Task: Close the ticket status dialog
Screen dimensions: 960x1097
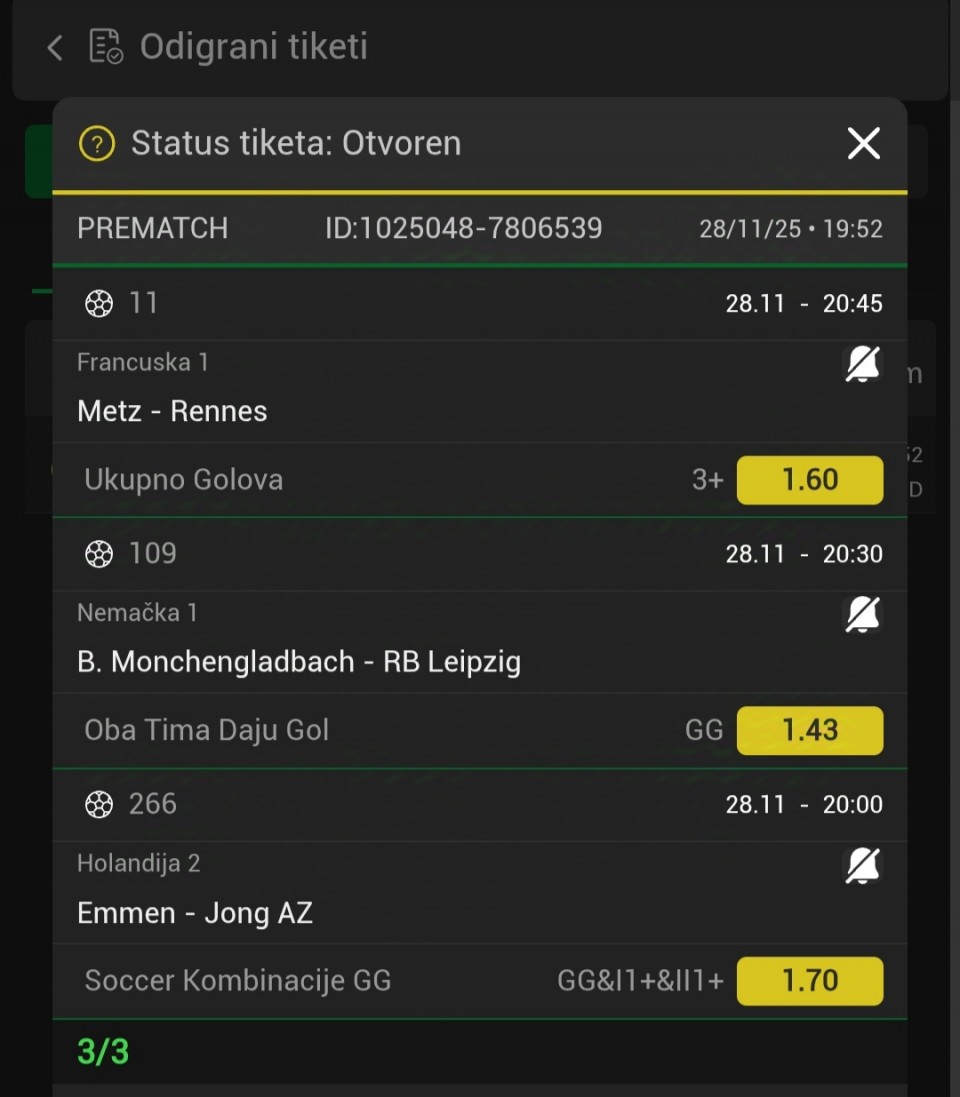Action: click(x=863, y=143)
